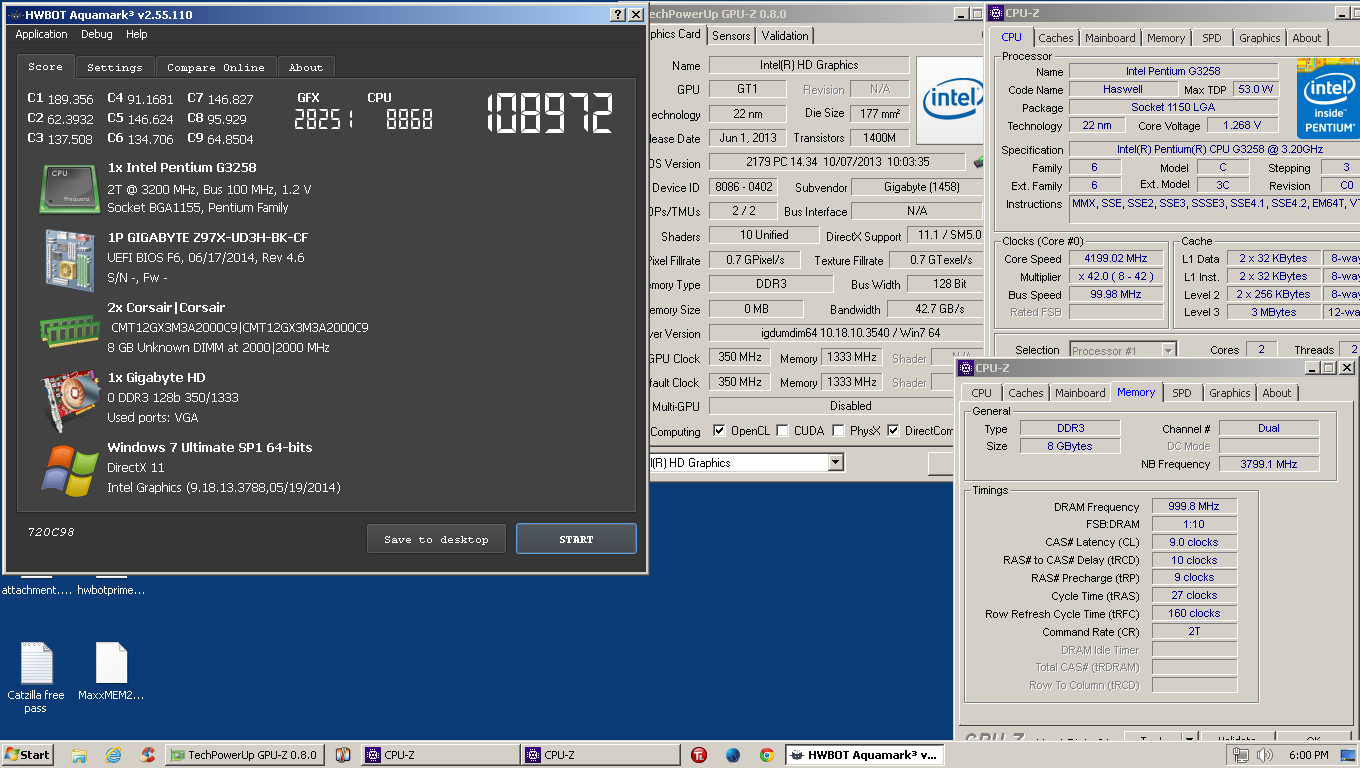Screen dimensions: 1360x768
Task: Open the Processor #1 selection dropdown in CPU-Z
Action: 1168,350
